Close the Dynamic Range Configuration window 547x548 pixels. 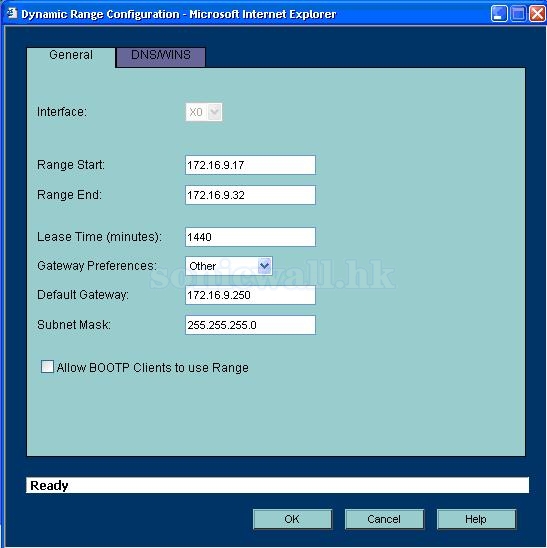pyautogui.click(x=537, y=14)
